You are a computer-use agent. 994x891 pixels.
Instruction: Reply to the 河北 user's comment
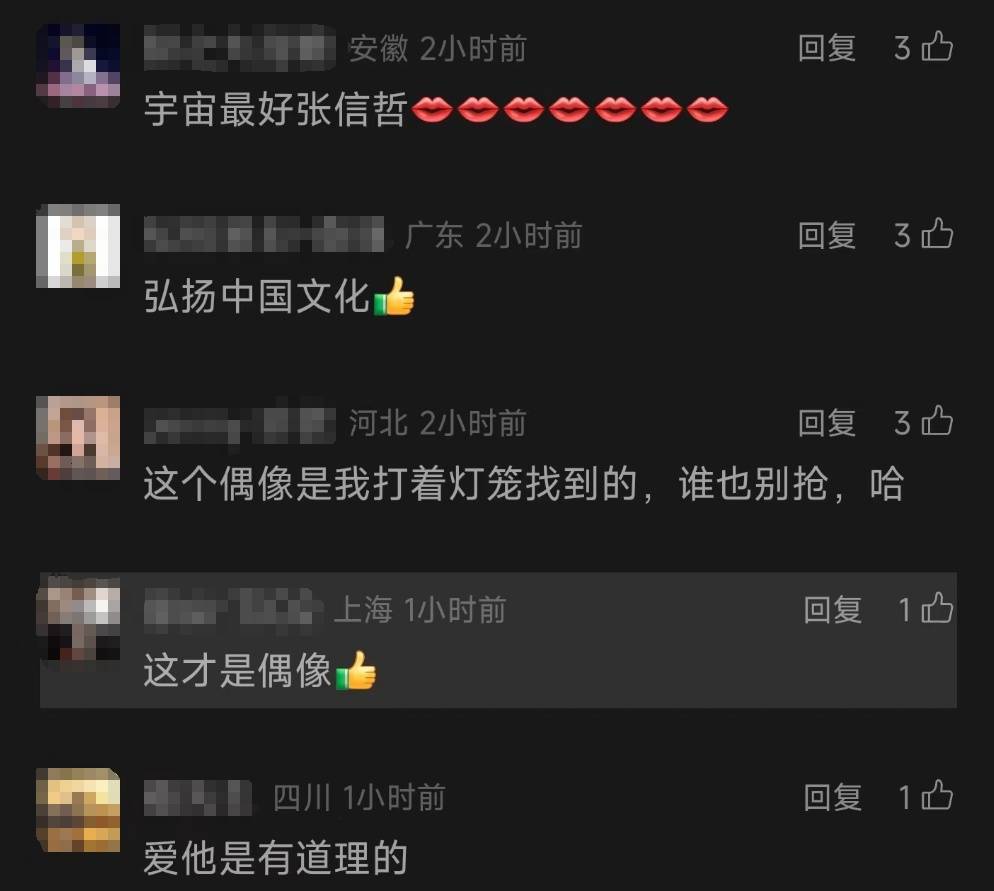pyautogui.click(x=827, y=422)
